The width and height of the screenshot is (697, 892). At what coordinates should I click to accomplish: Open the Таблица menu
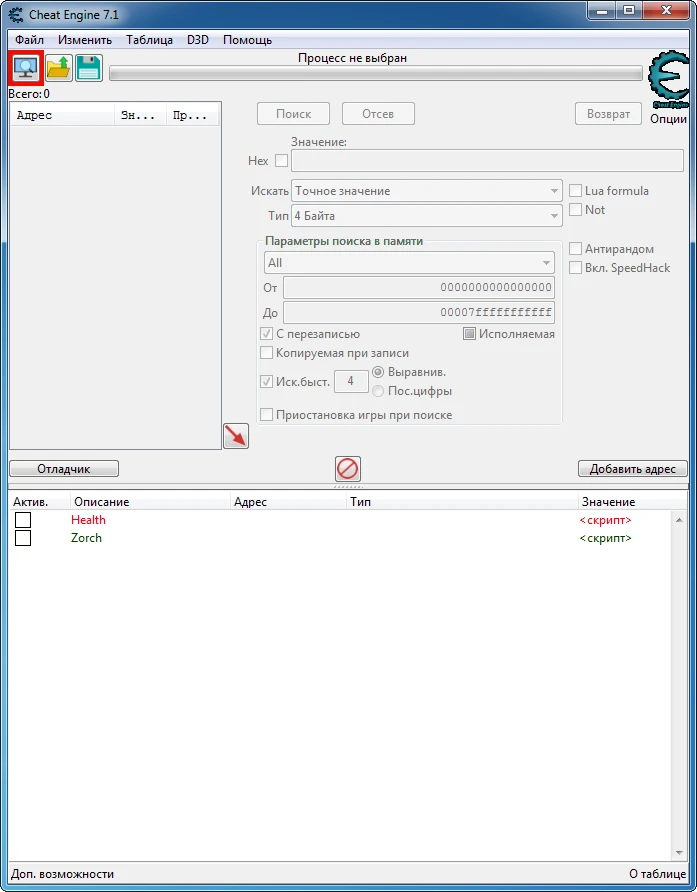coord(150,40)
